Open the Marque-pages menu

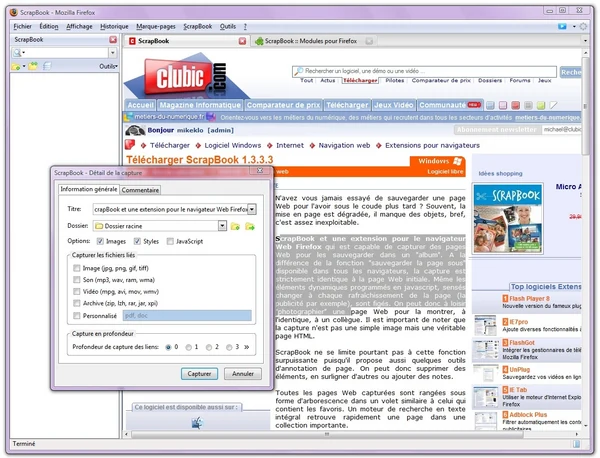(x=156, y=26)
